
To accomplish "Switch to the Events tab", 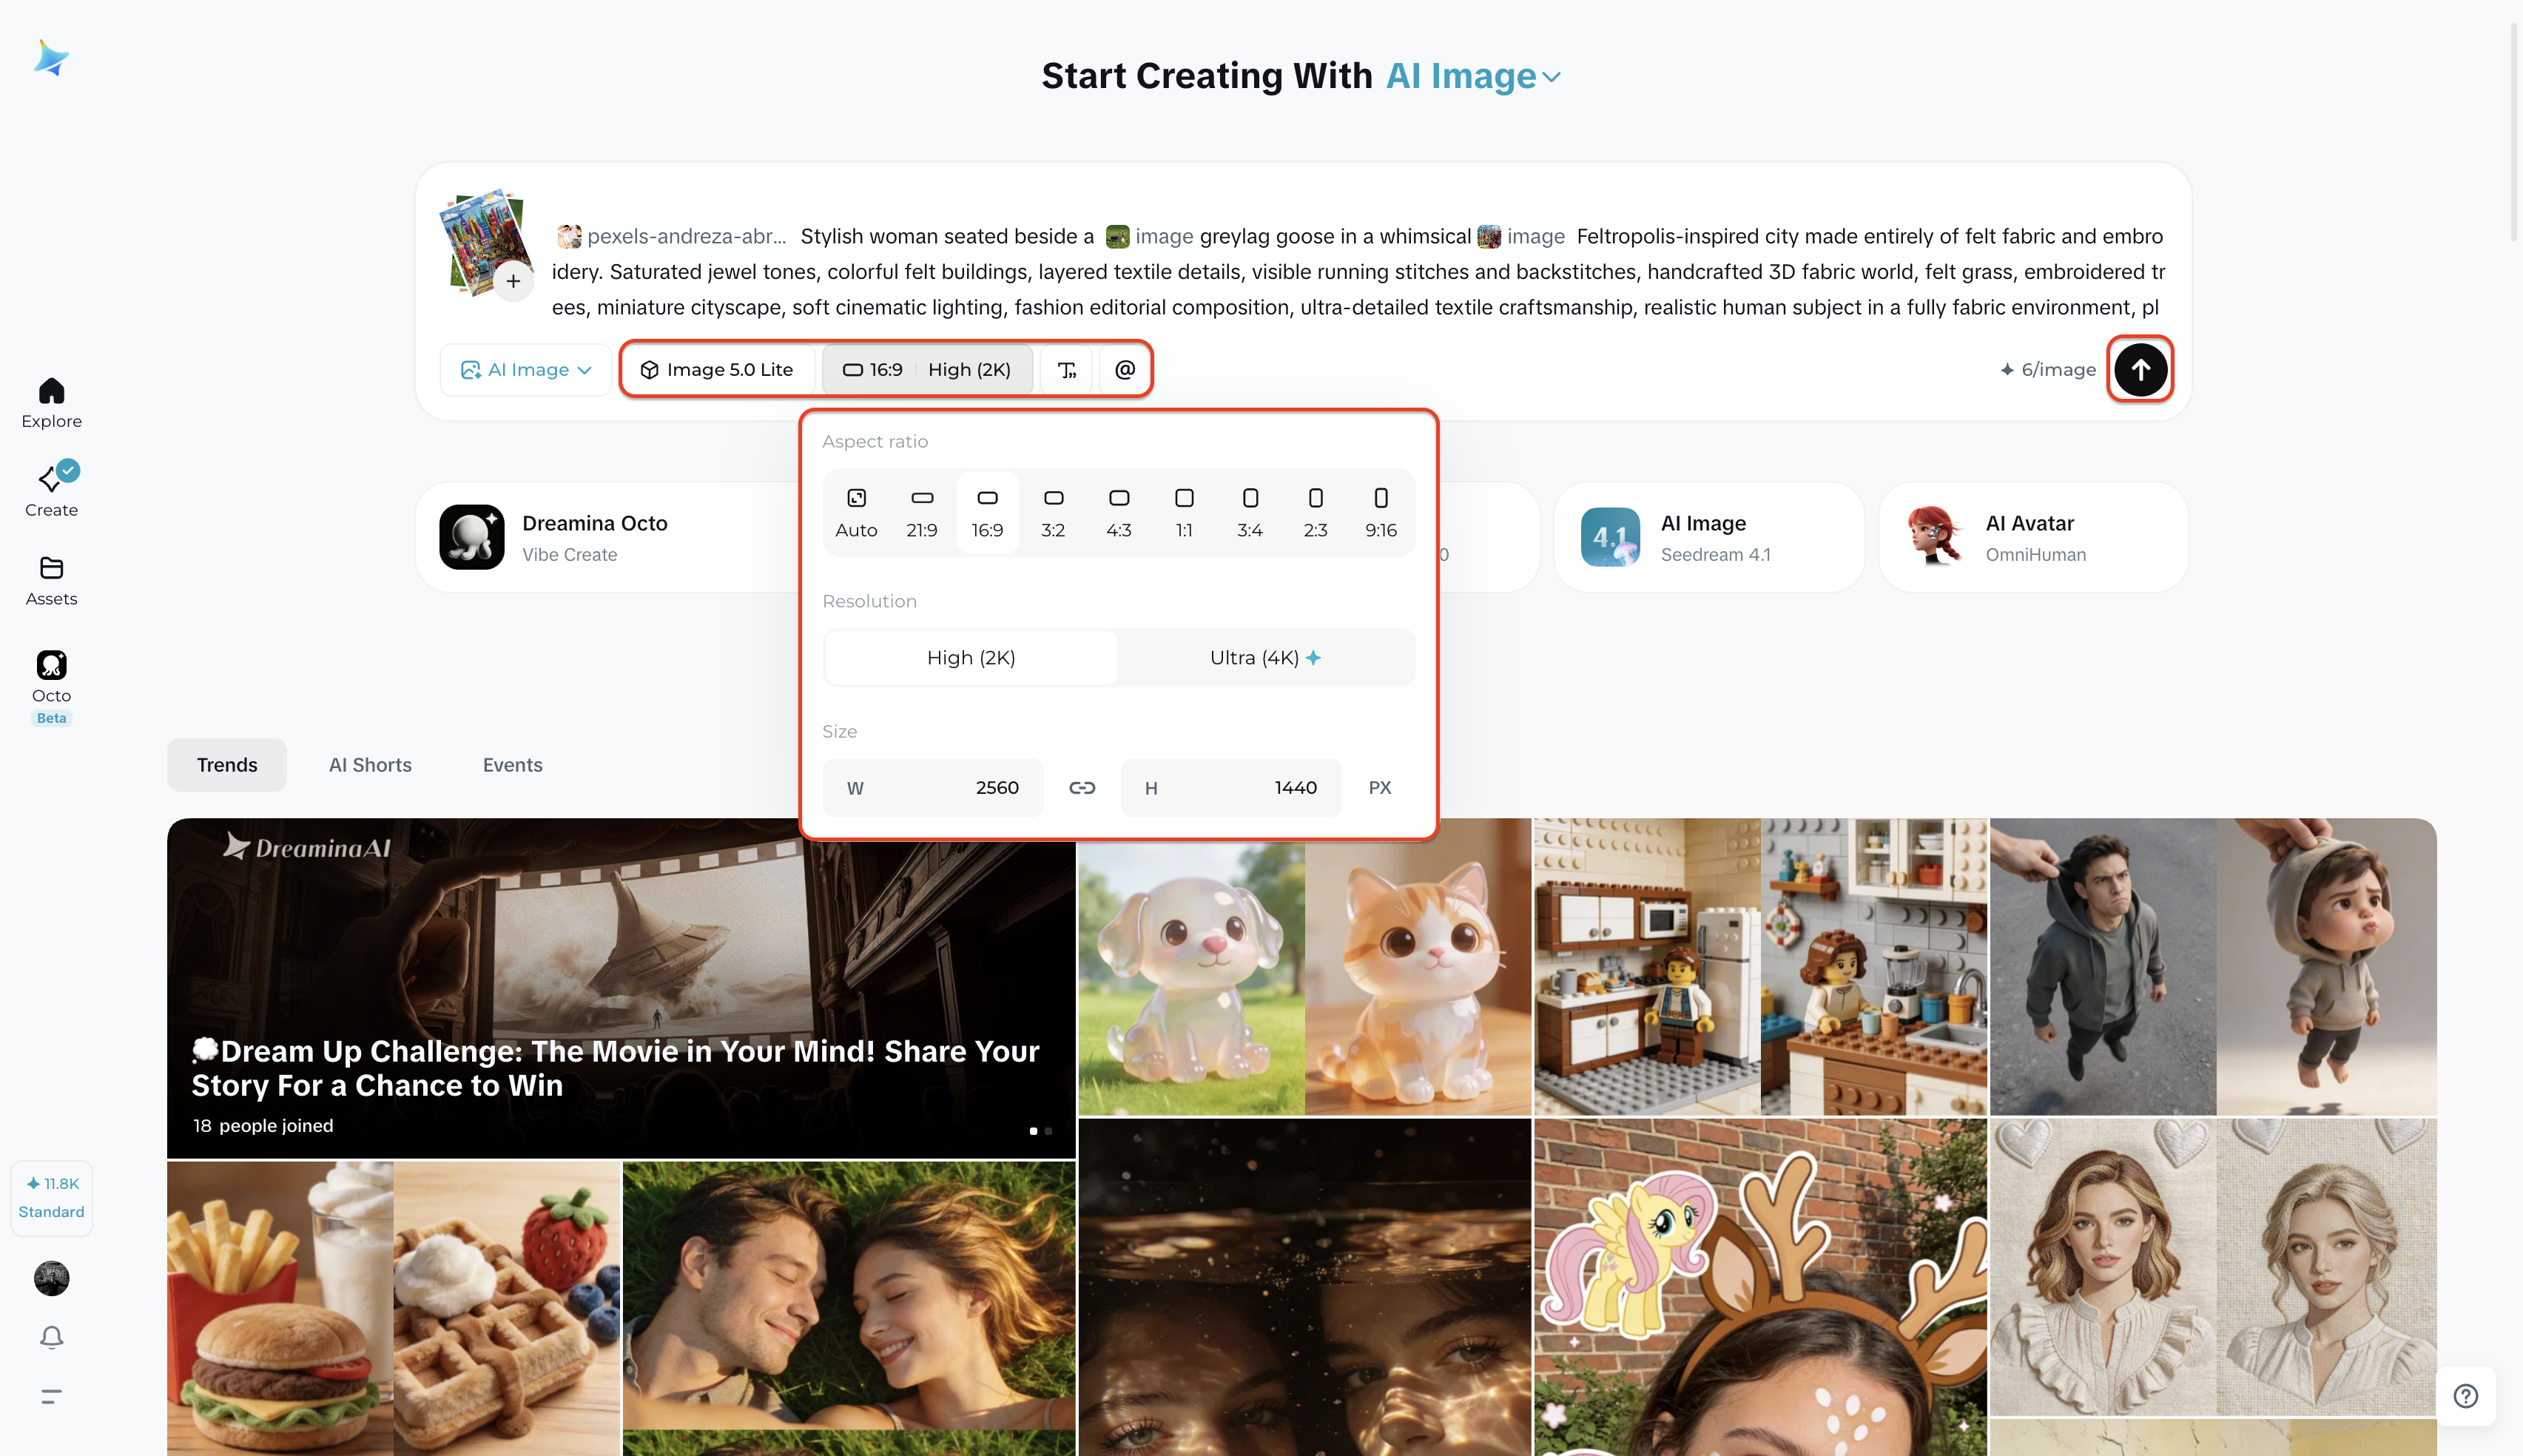I will pos(513,765).
